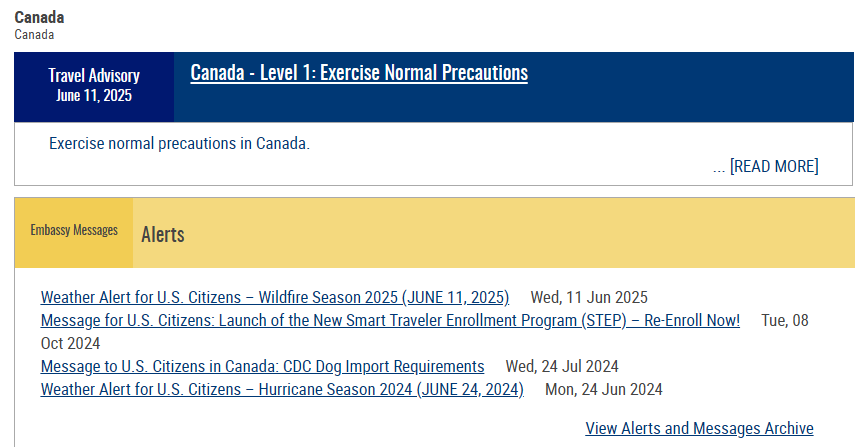Click the smaller Canada subtitle text
855x447 pixels.
(34, 34)
